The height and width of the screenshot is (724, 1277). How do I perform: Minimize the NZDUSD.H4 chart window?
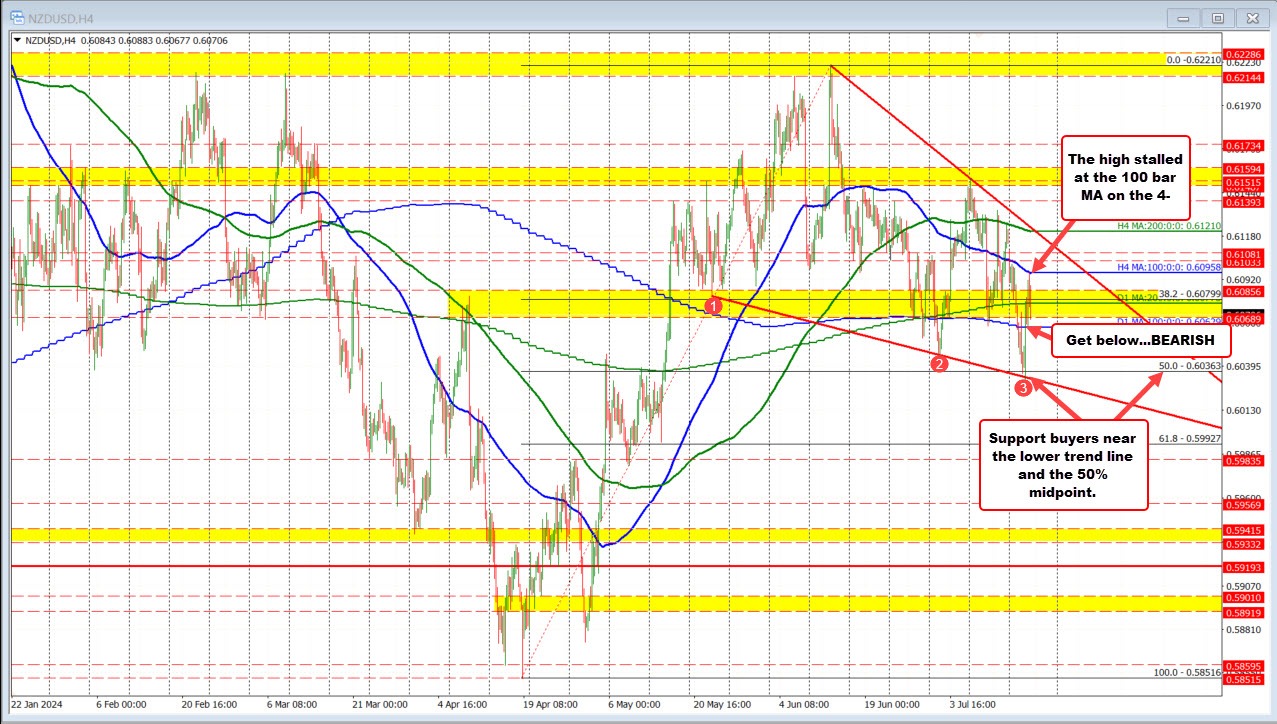pyautogui.click(x=1183, y=18)
